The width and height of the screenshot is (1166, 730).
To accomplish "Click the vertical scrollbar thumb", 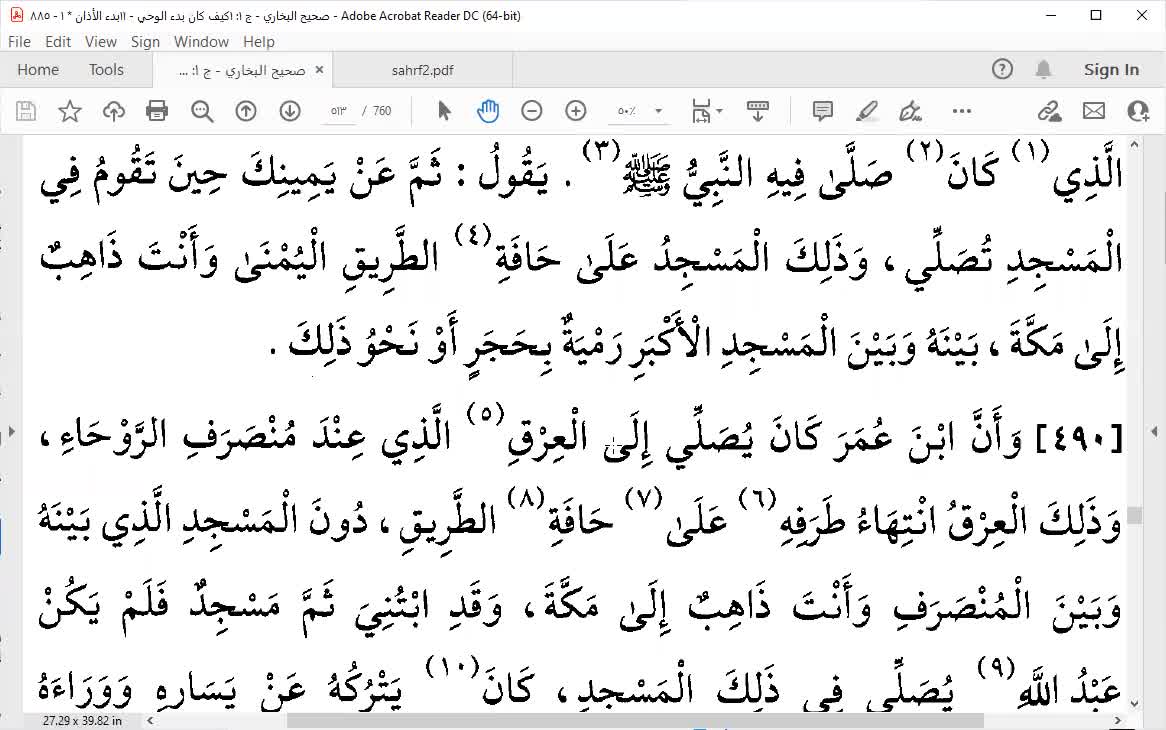I will coord(1134,515).
